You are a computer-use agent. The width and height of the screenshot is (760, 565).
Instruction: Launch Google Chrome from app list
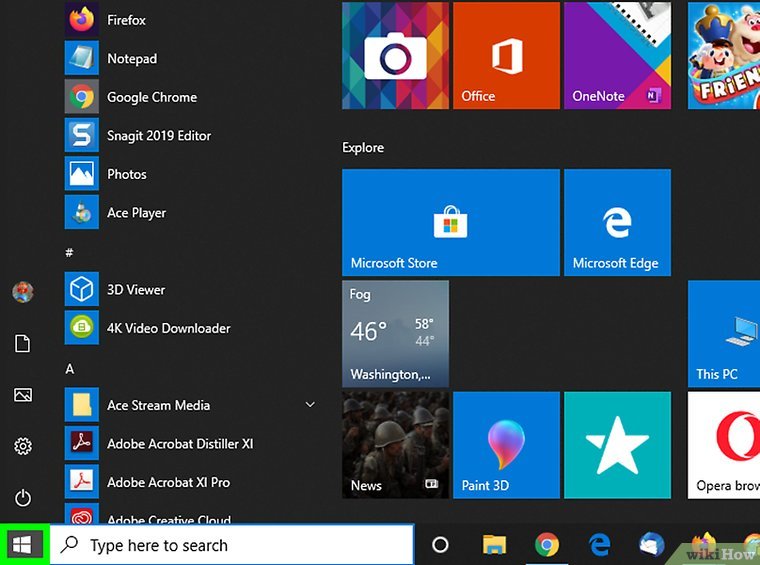pyautogui.click(x=151, y=97)
